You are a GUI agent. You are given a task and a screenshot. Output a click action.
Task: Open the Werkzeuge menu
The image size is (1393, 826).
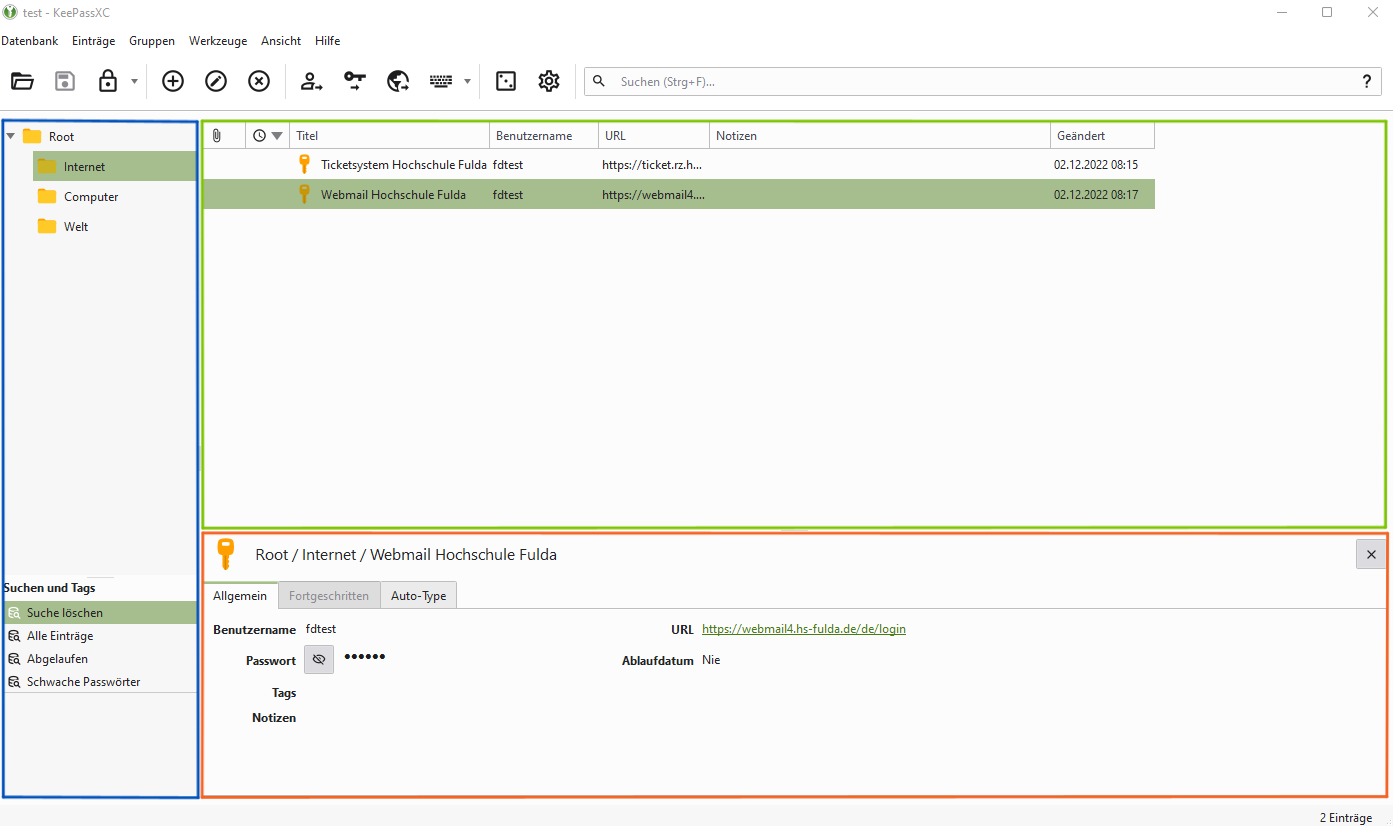(218, 41)
